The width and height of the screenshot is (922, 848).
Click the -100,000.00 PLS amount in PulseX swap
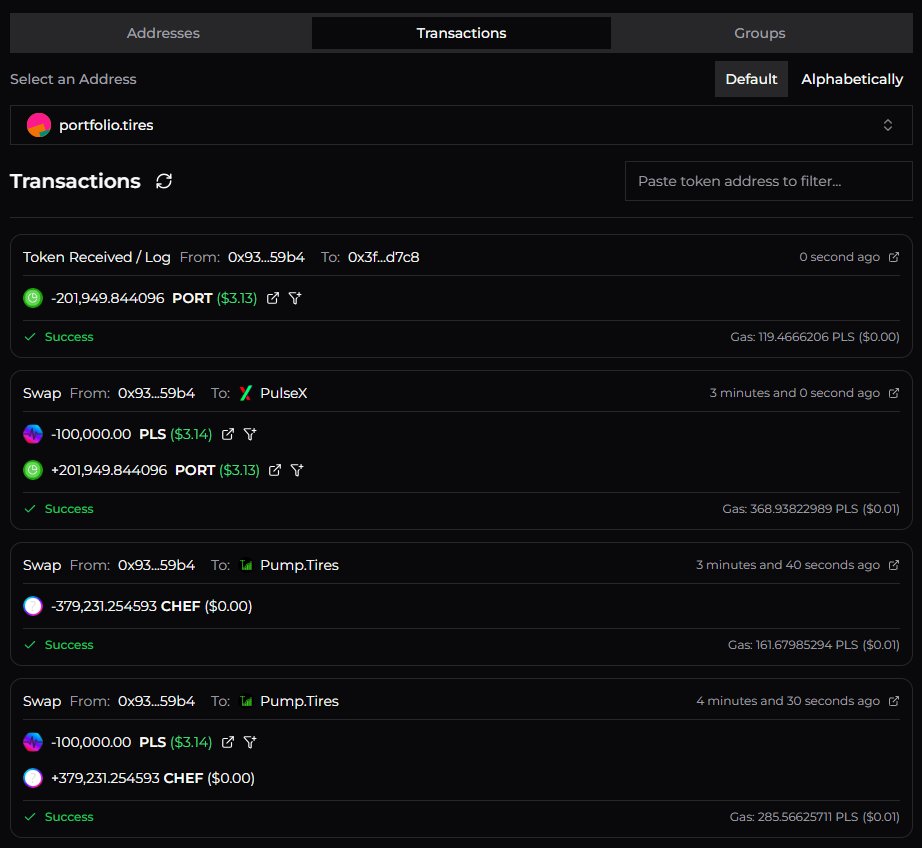(x=91, y=434)
